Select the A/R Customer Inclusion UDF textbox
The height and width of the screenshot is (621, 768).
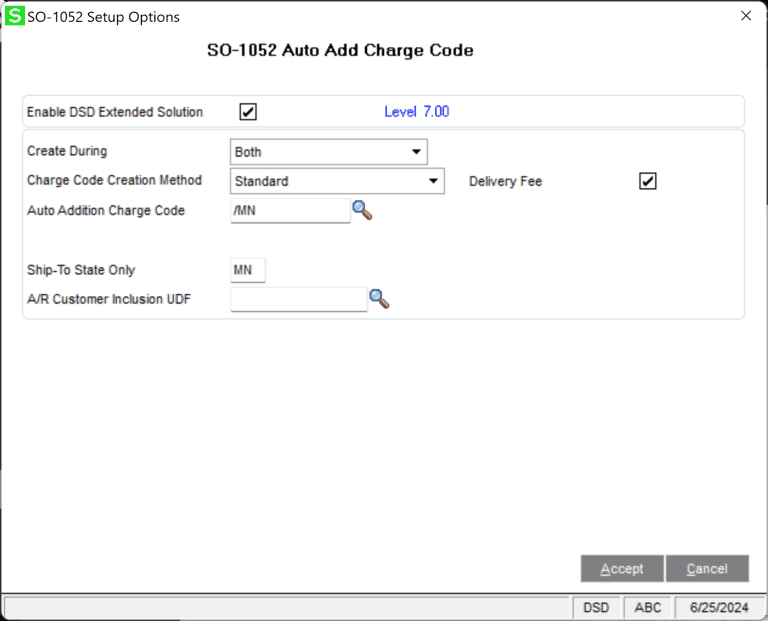(x=298, y=299)
